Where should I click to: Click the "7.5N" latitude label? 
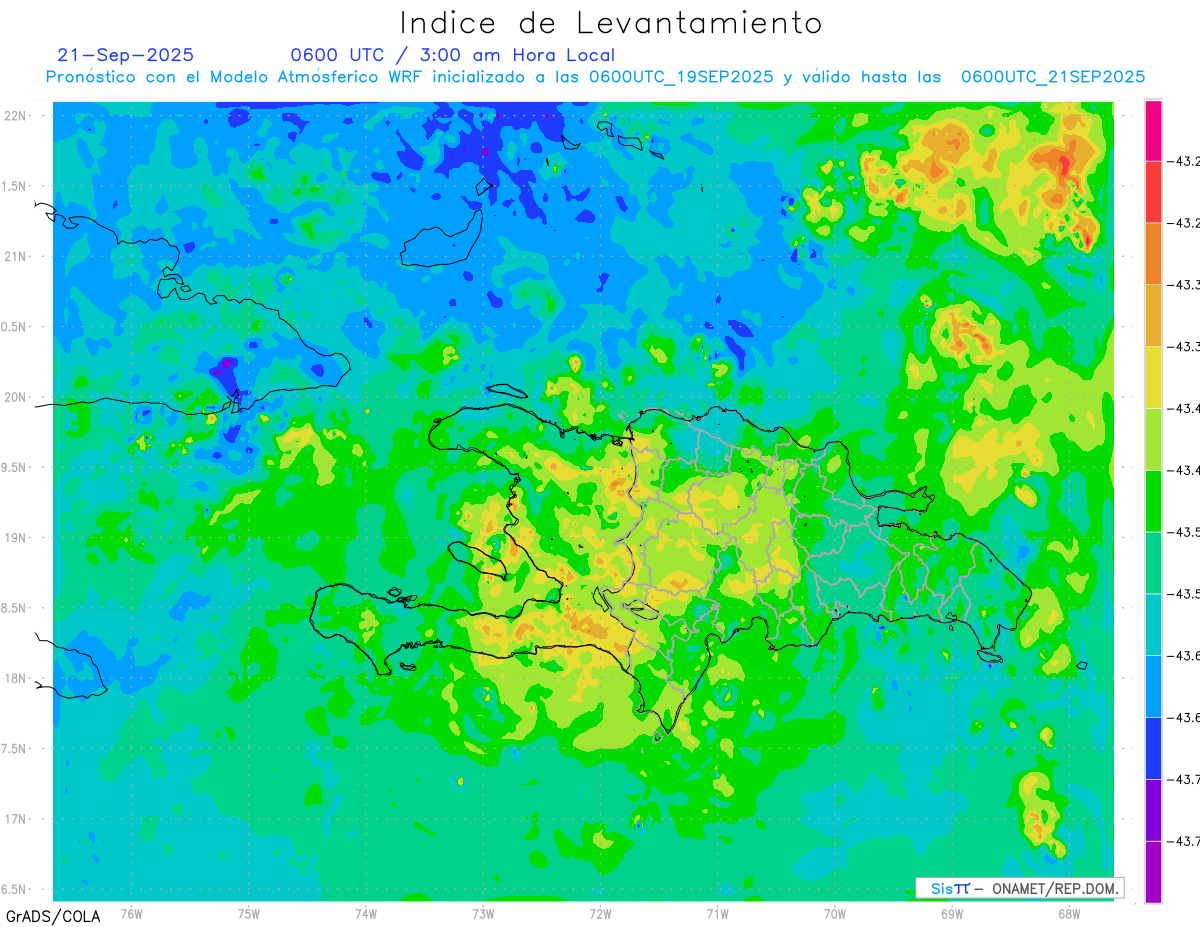pos(15,749)
